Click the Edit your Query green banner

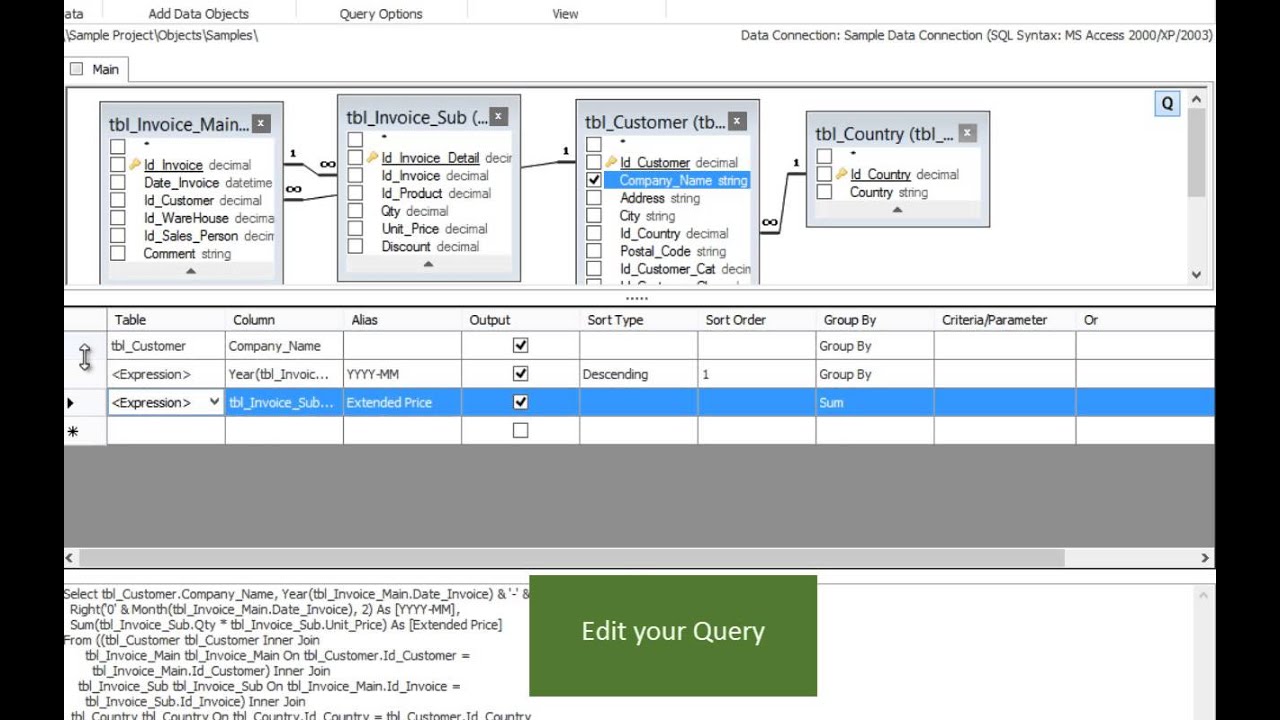[x=673, y=635]
